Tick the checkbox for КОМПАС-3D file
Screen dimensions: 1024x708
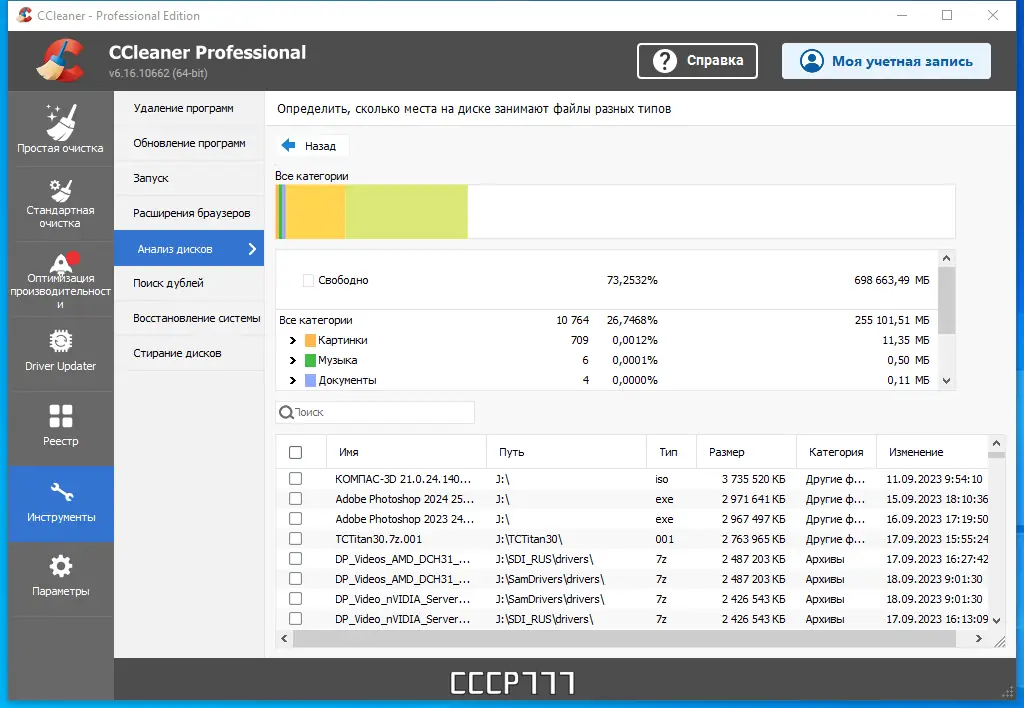pos(294,479)
